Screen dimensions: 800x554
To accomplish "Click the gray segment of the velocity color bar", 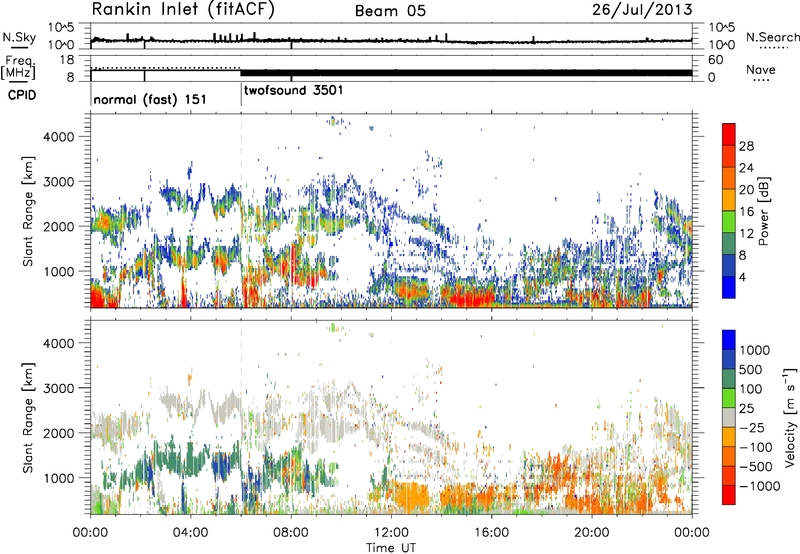I will [x=729, y=418].
